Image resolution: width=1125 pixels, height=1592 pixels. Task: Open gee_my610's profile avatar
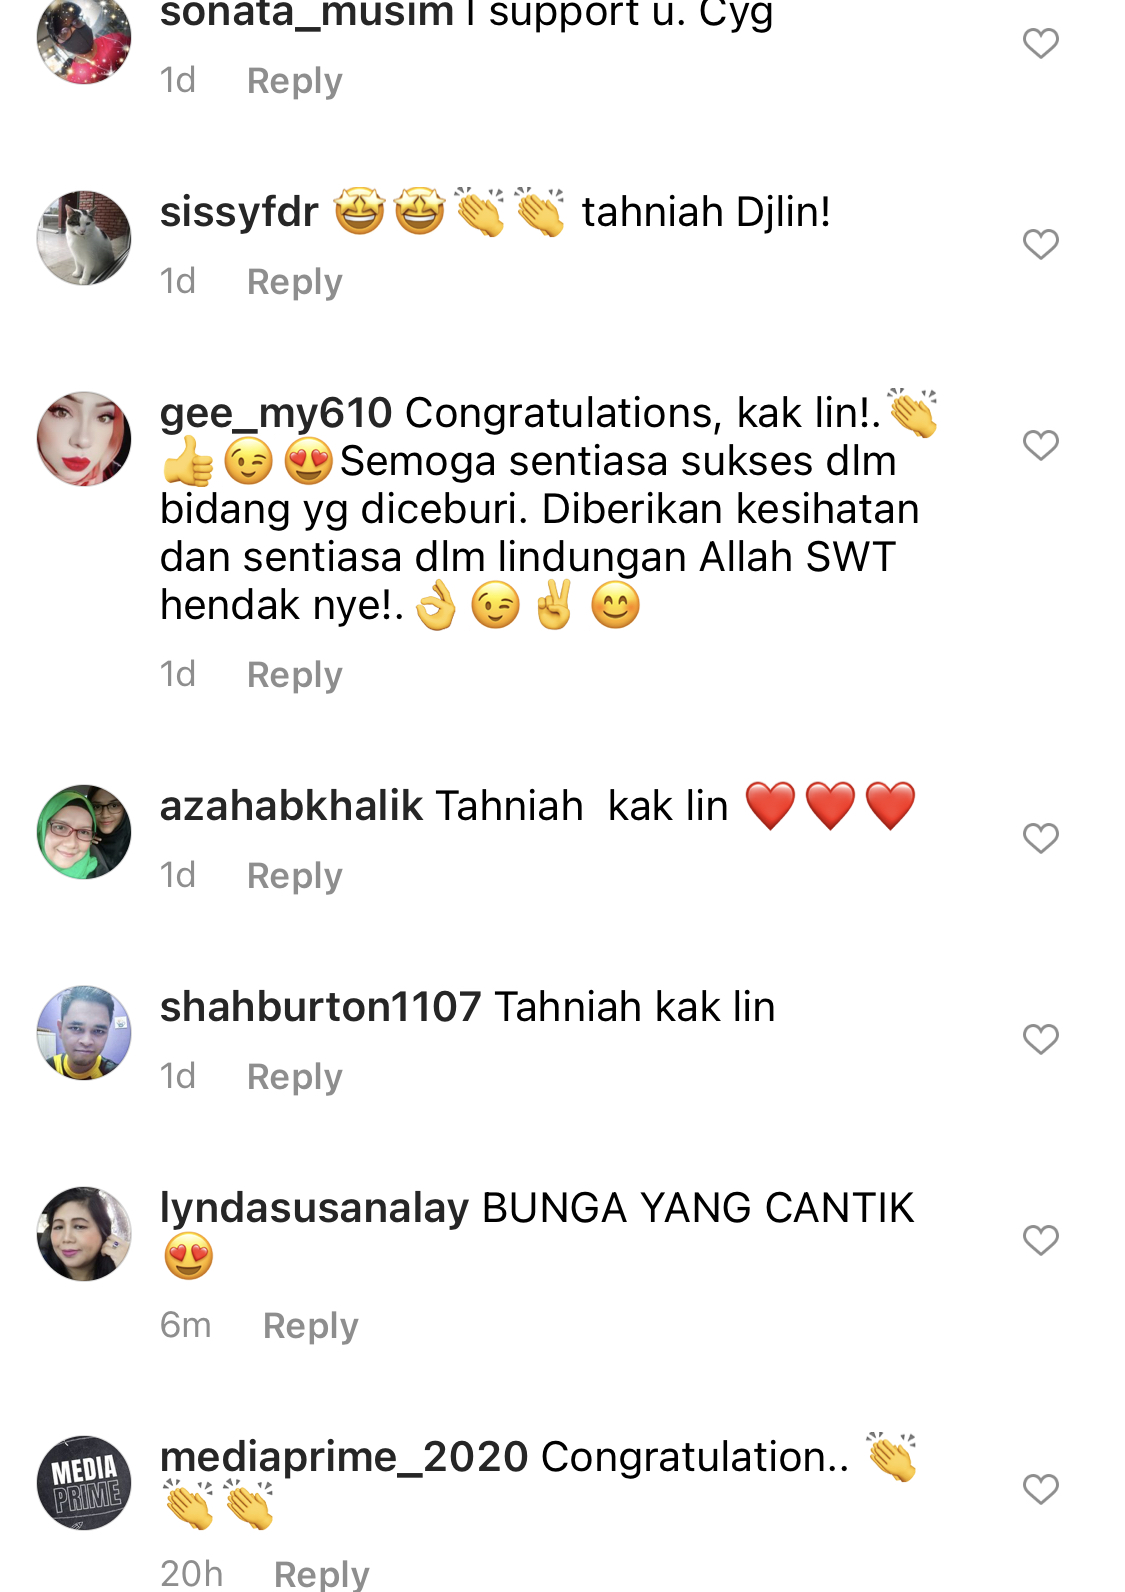tap(84, 439)
